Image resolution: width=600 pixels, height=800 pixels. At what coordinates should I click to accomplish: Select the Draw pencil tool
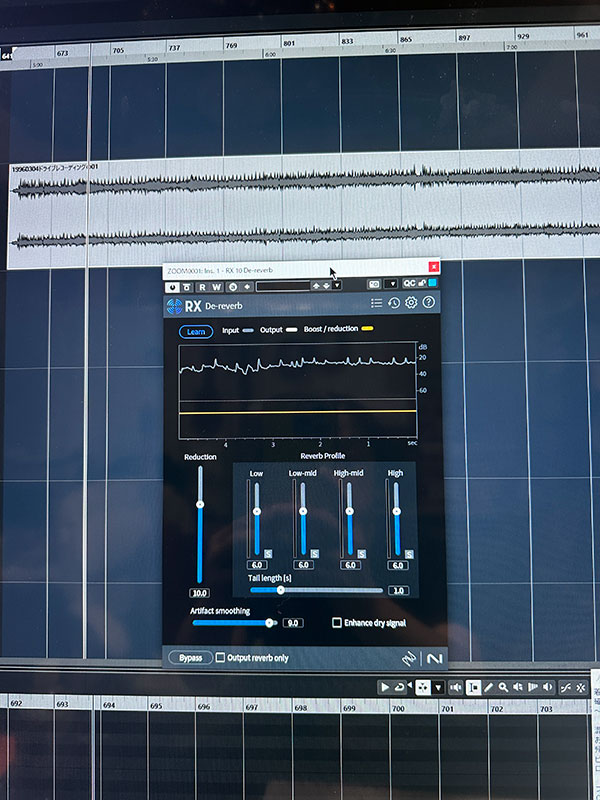point(488,688)
